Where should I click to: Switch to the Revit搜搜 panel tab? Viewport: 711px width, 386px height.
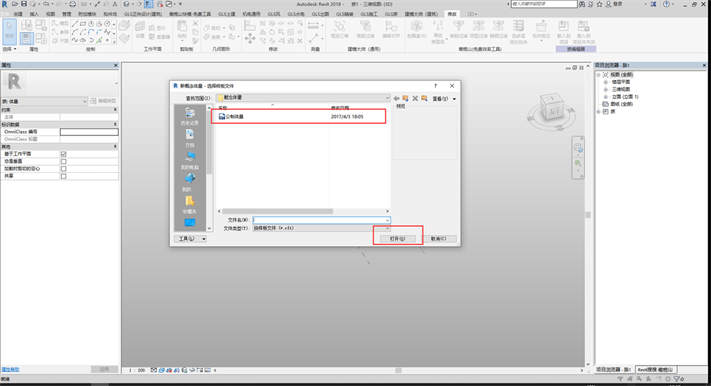point(656,370)
